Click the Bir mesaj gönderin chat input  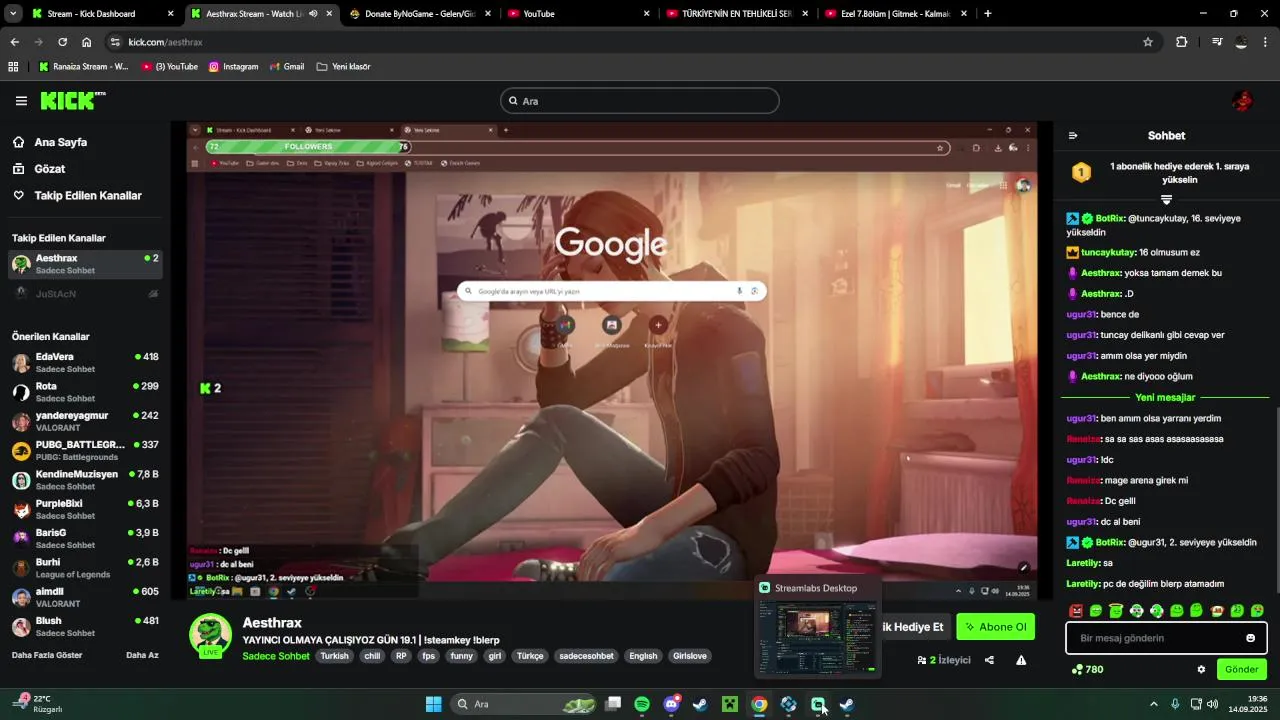pos(1166,638)
